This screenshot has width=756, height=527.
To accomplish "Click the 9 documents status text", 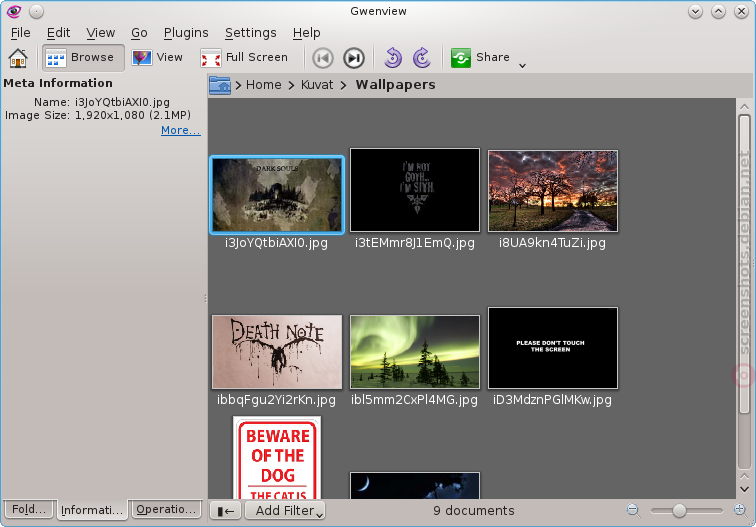I will coord(473,511).
